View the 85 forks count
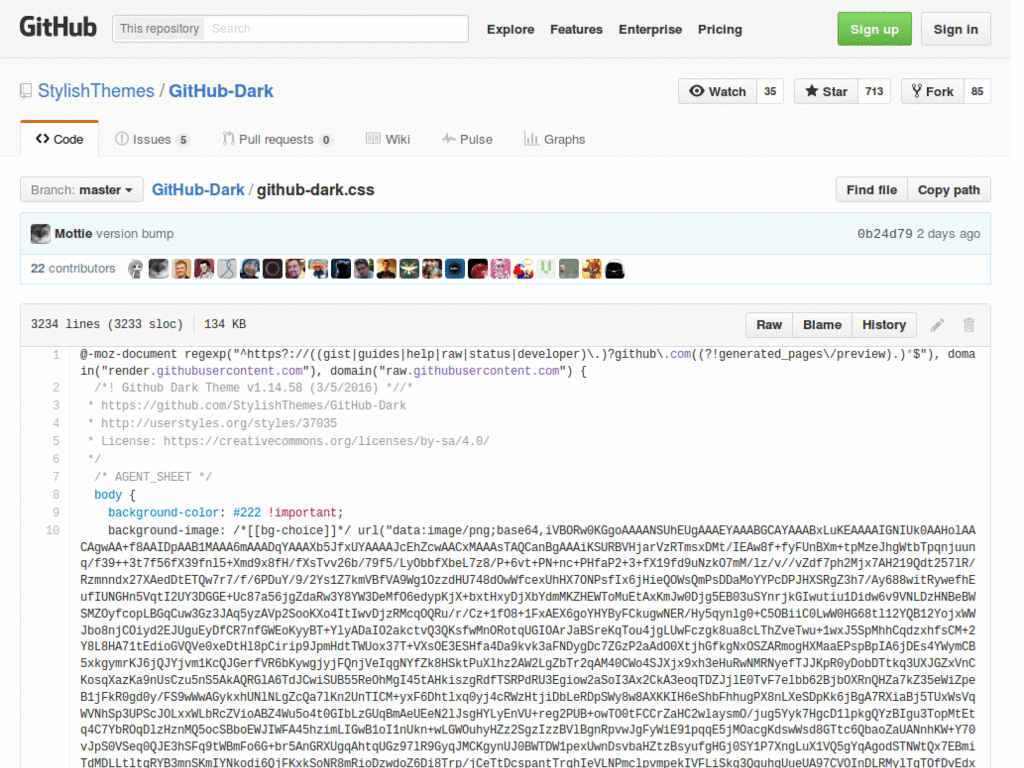This screenshot has width=1024, height=768. [x=977, y=91]
